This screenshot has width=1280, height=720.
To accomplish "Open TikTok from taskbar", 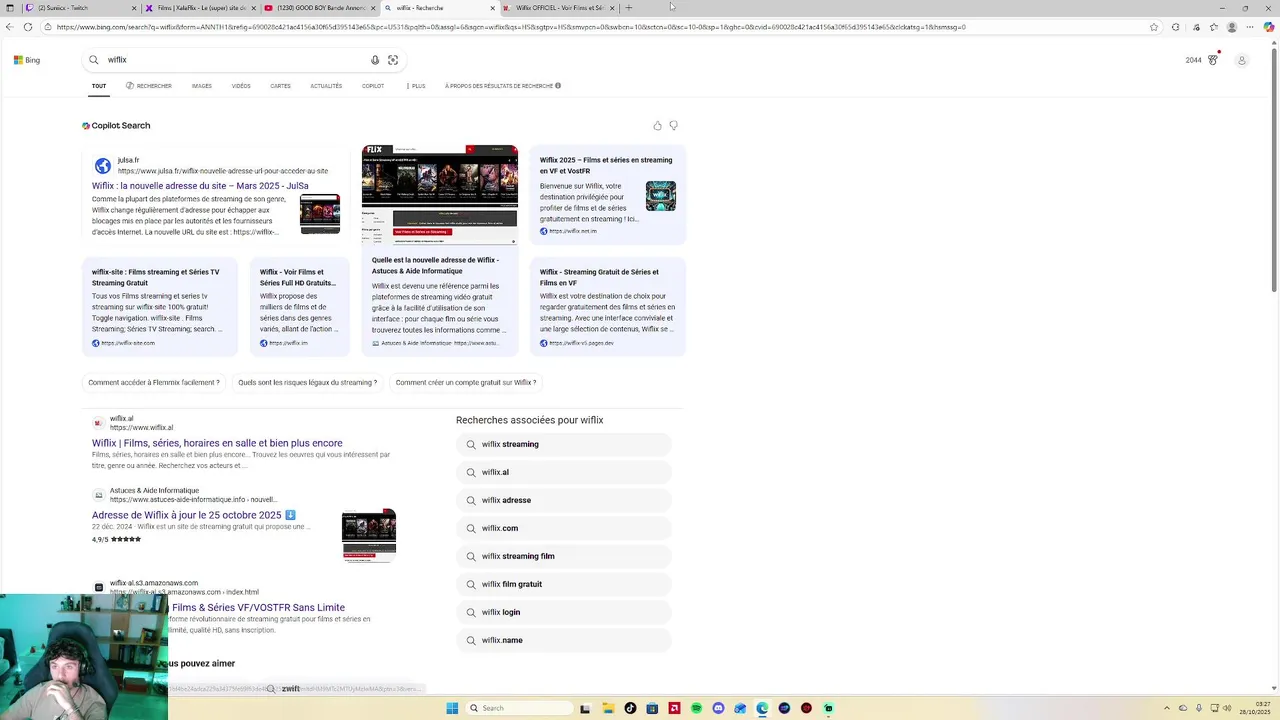I will tap(630, 708).
